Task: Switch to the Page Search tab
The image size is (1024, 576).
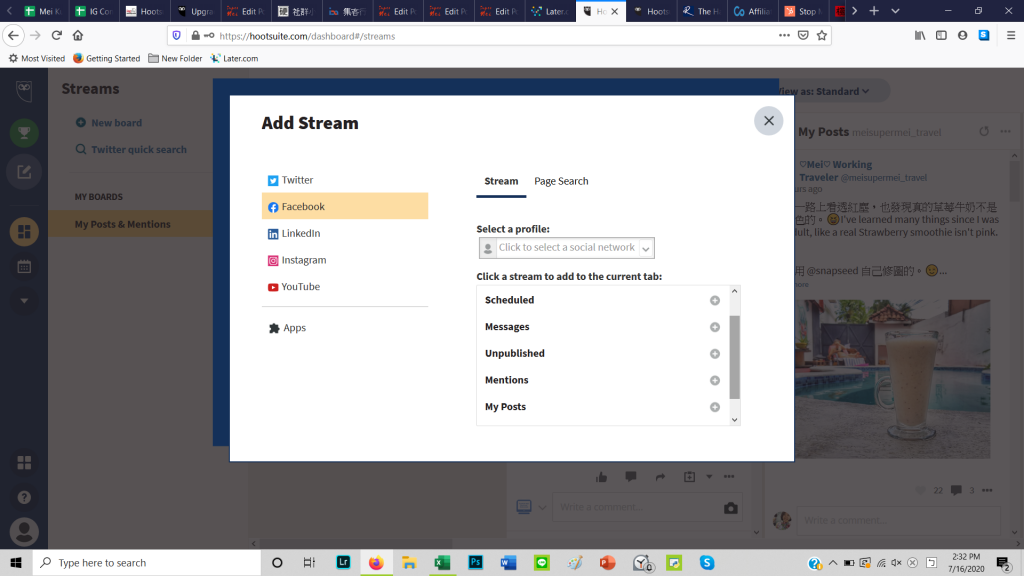Action: pos(561,181)
